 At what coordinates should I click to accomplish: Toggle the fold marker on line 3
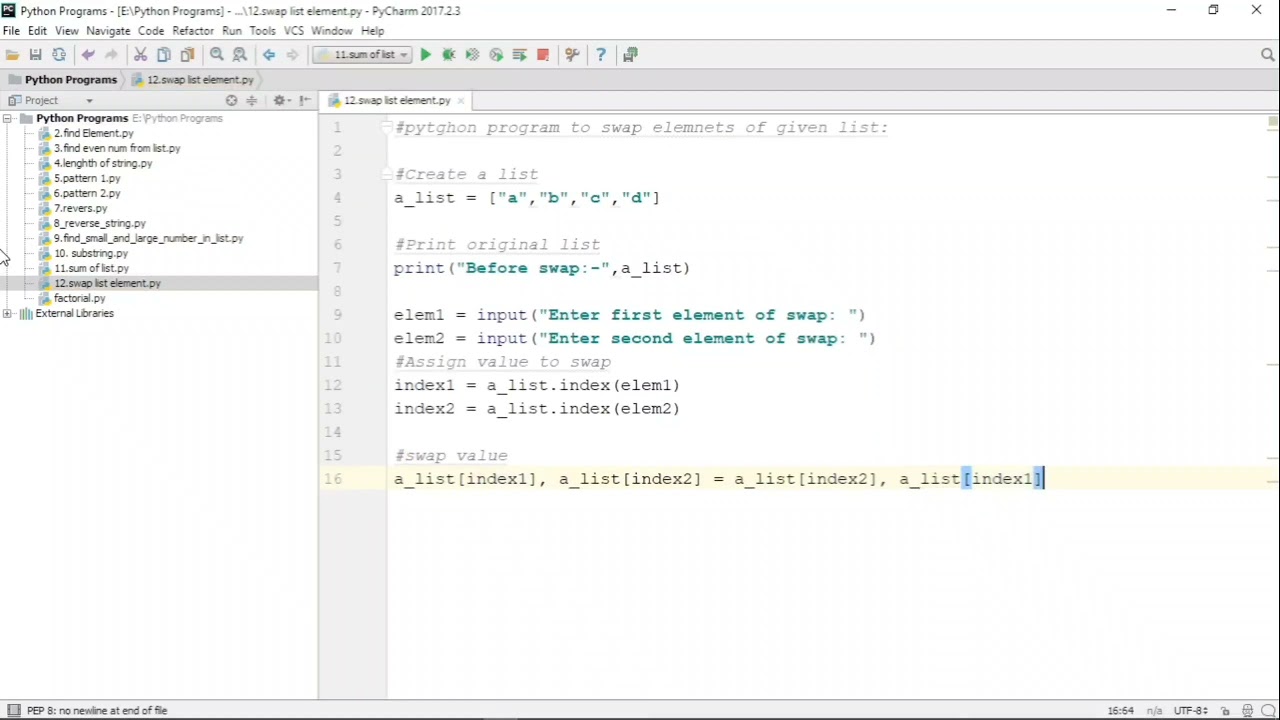click(x=386, y=174)
